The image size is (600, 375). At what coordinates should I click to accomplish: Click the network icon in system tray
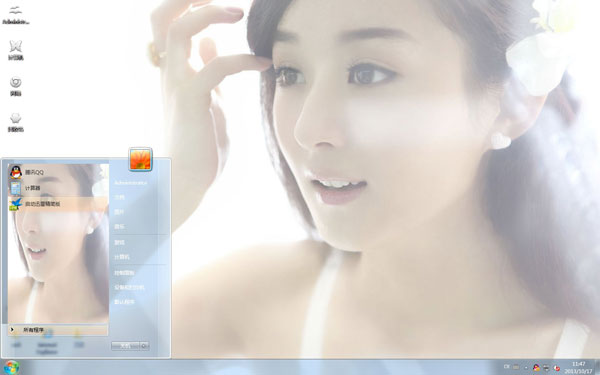(546, 367)
